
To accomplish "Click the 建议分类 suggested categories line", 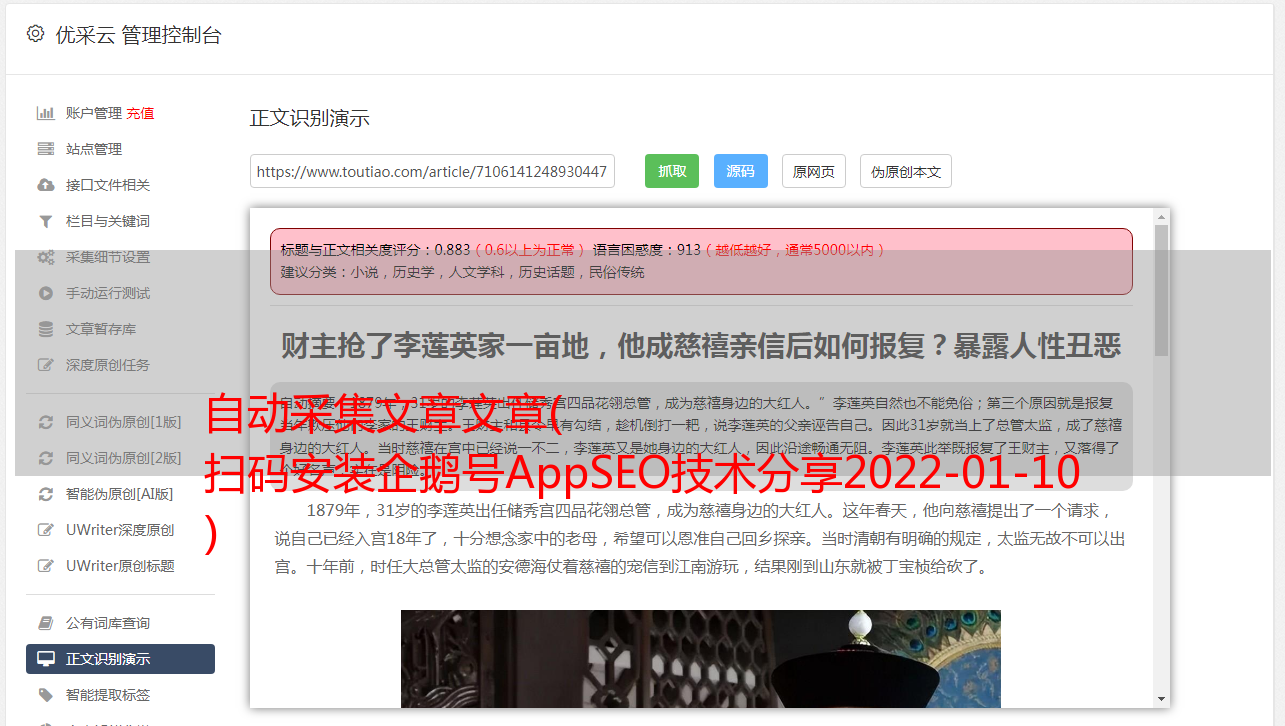I will pos(462,272).
